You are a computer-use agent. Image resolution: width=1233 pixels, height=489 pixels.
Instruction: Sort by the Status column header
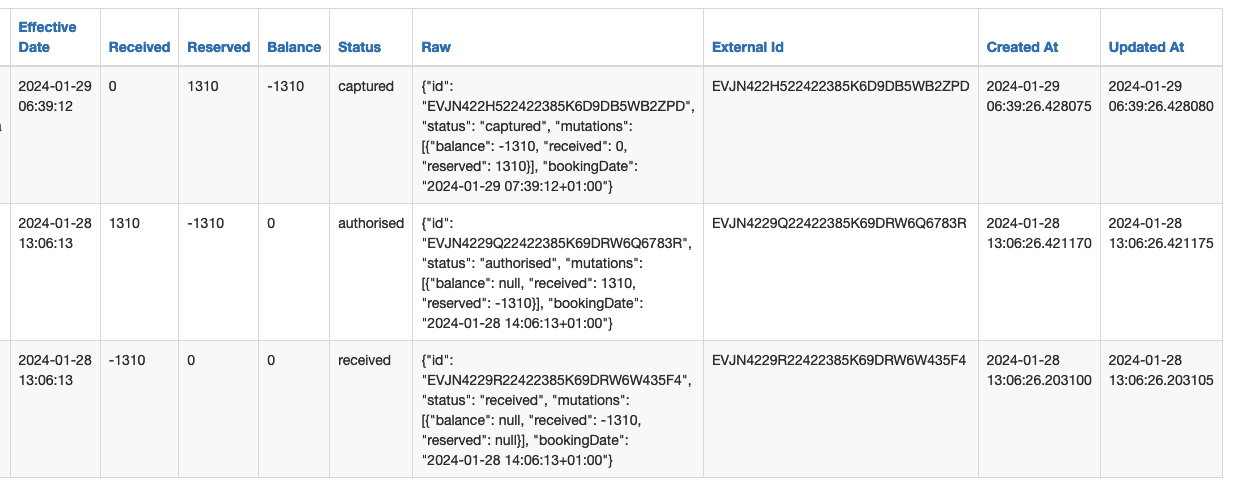[359, 47]
